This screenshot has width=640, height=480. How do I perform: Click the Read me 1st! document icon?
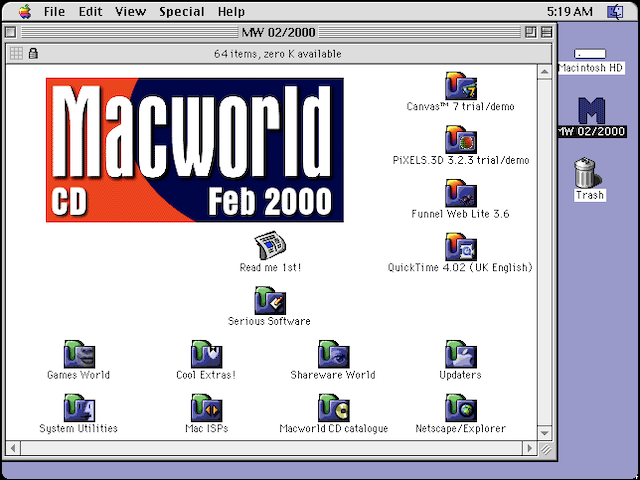coord(270,245)
